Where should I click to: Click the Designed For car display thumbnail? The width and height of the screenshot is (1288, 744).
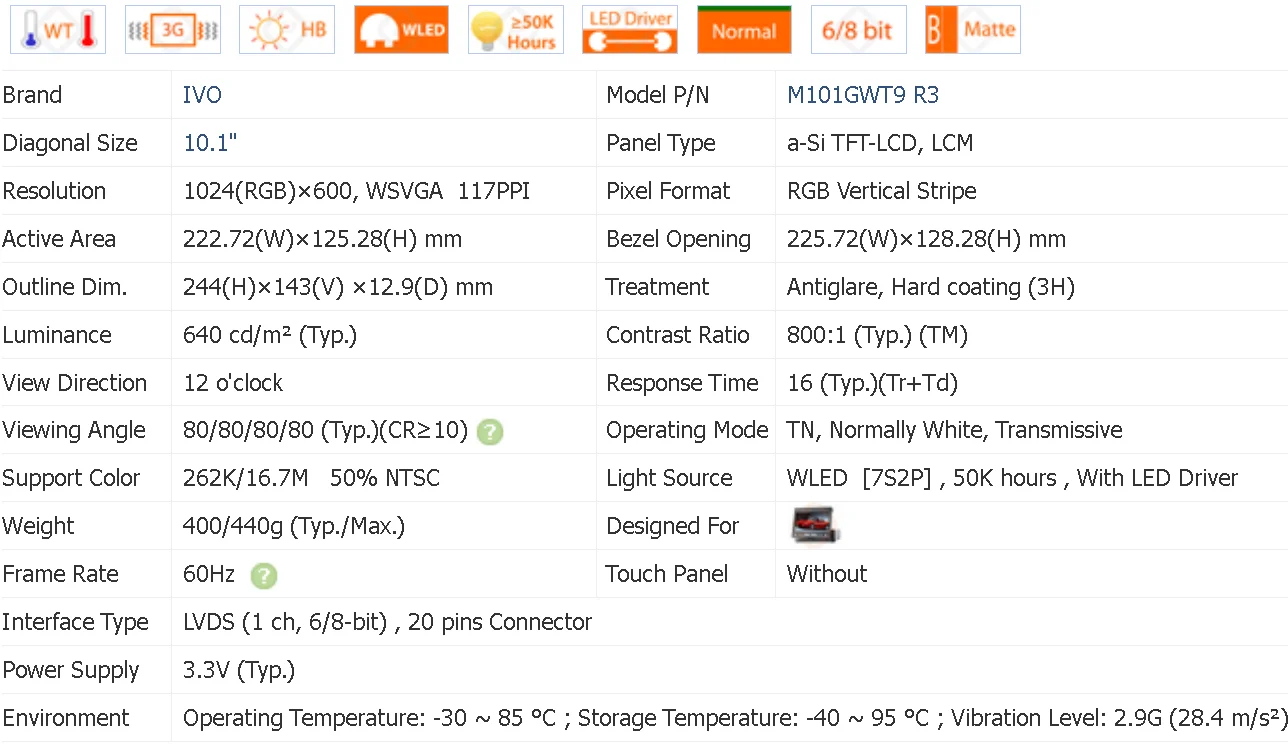814,526
